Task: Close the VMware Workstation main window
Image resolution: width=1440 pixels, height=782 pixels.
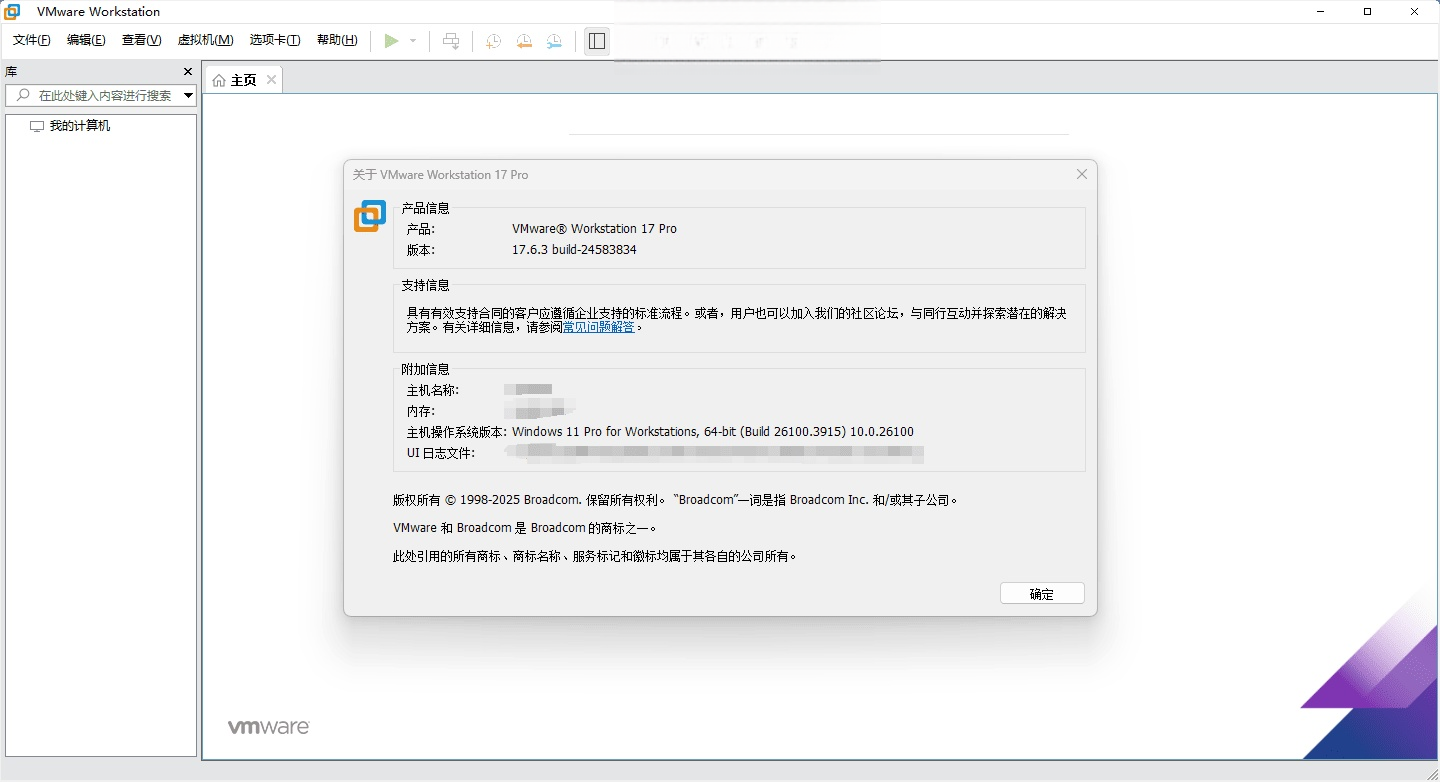Action: pos(1414,12)
